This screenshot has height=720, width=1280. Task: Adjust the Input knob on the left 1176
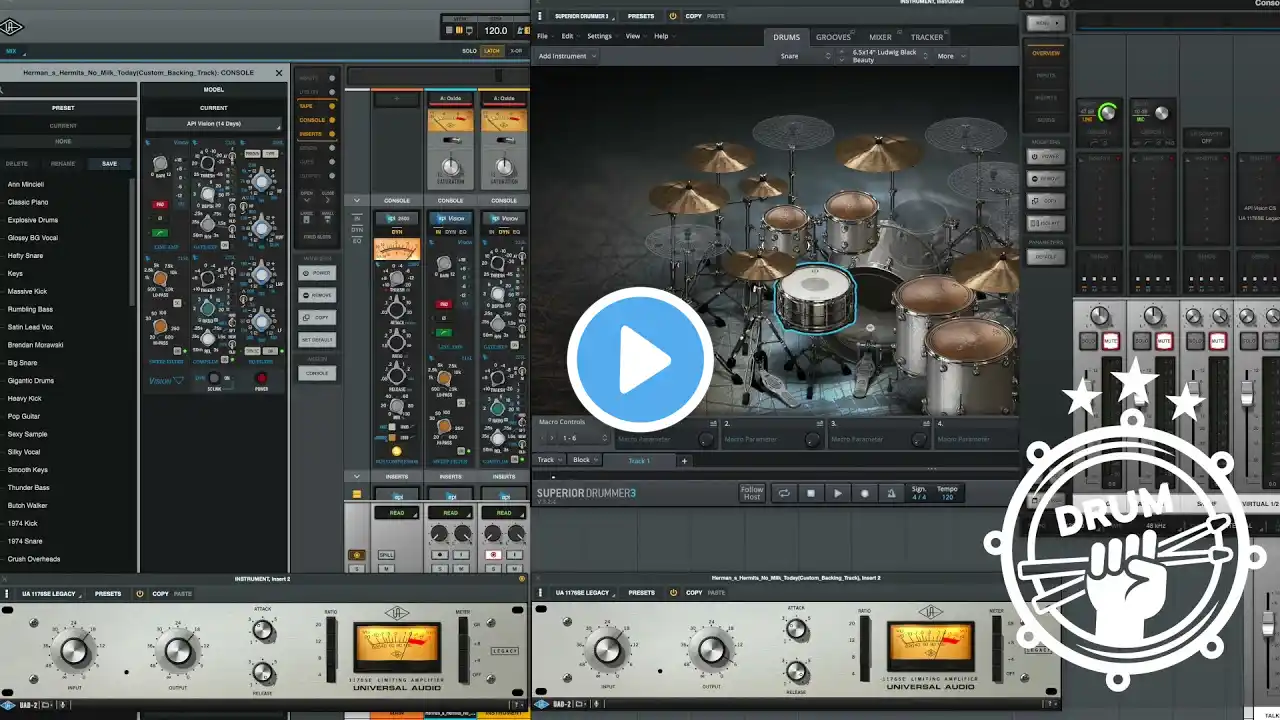point(74,651)
